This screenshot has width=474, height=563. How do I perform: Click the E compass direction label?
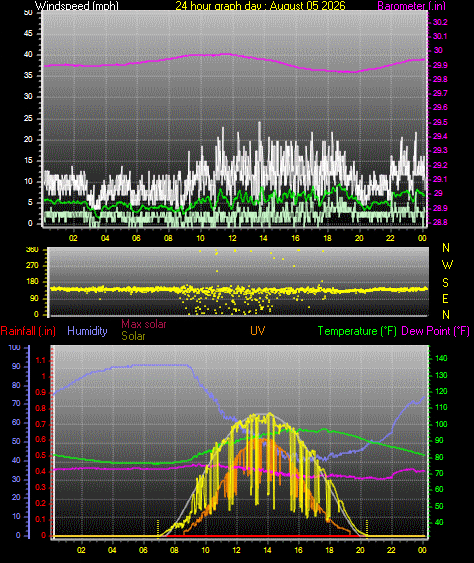(445, 298)
